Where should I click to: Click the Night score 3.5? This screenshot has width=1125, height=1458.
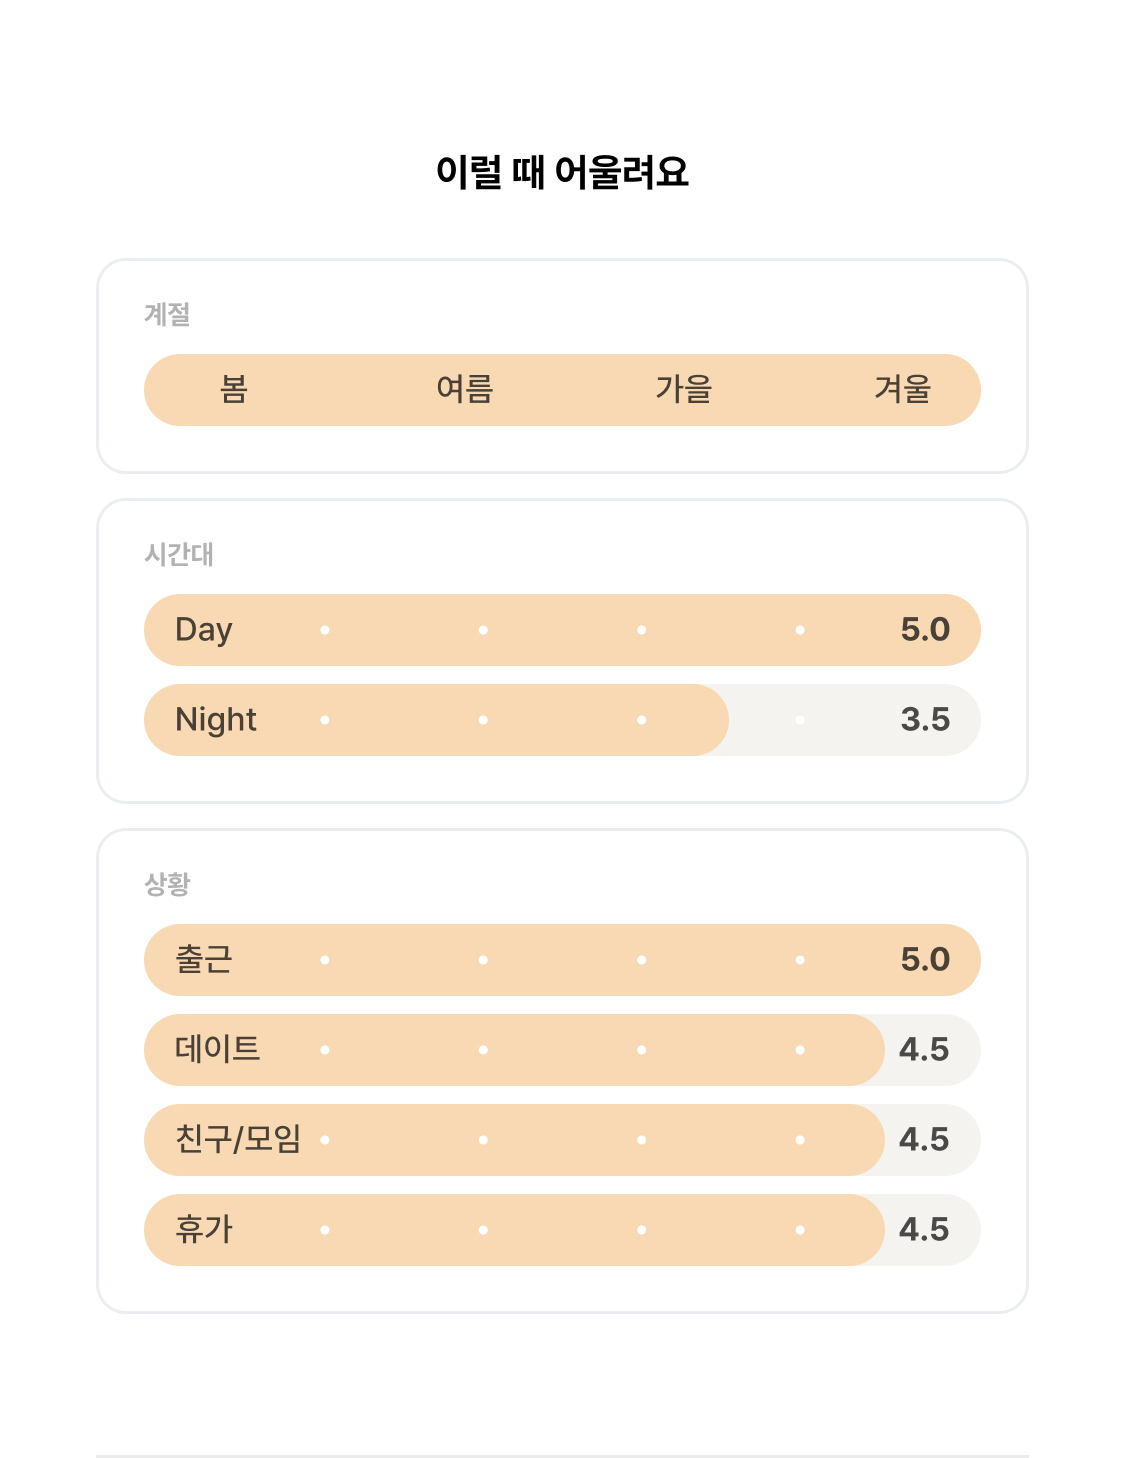point(925,719)
